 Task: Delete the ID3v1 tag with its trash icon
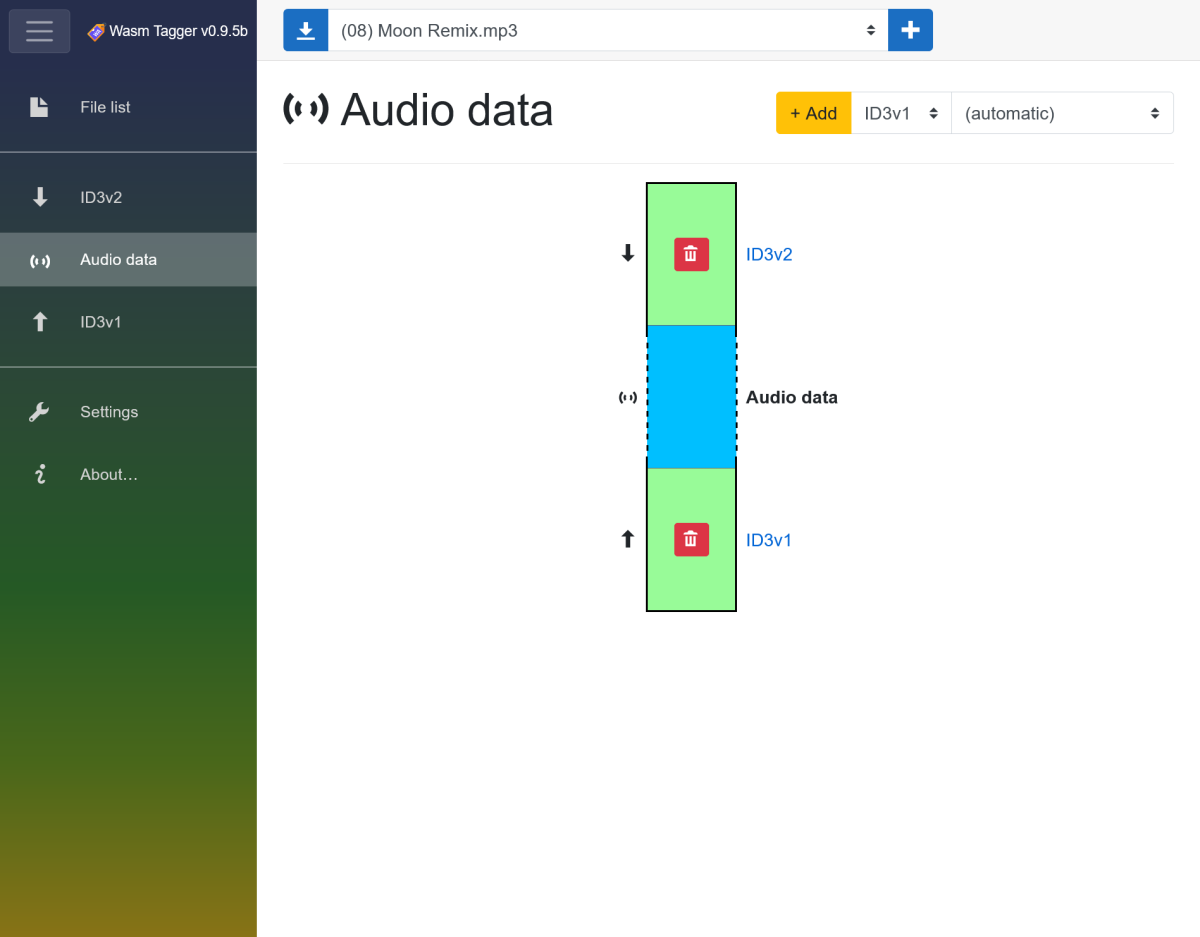(691, 539)
